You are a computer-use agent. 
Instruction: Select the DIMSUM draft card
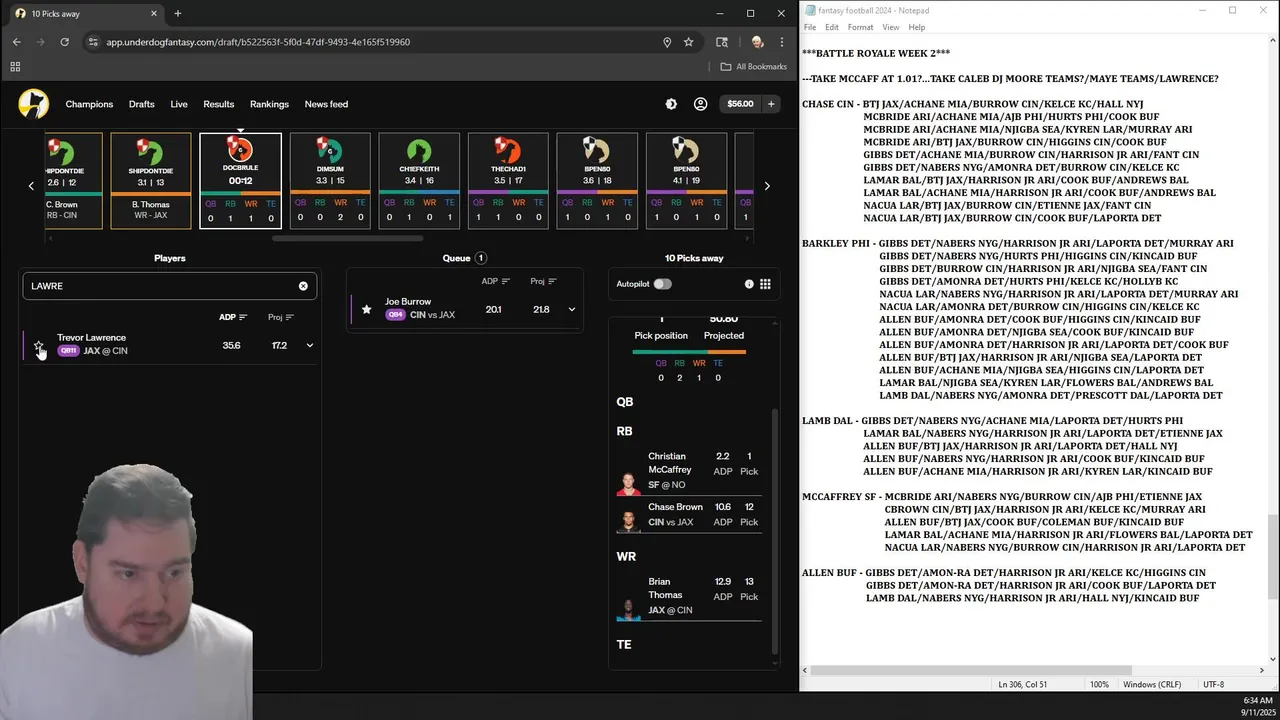pos(330,181)
